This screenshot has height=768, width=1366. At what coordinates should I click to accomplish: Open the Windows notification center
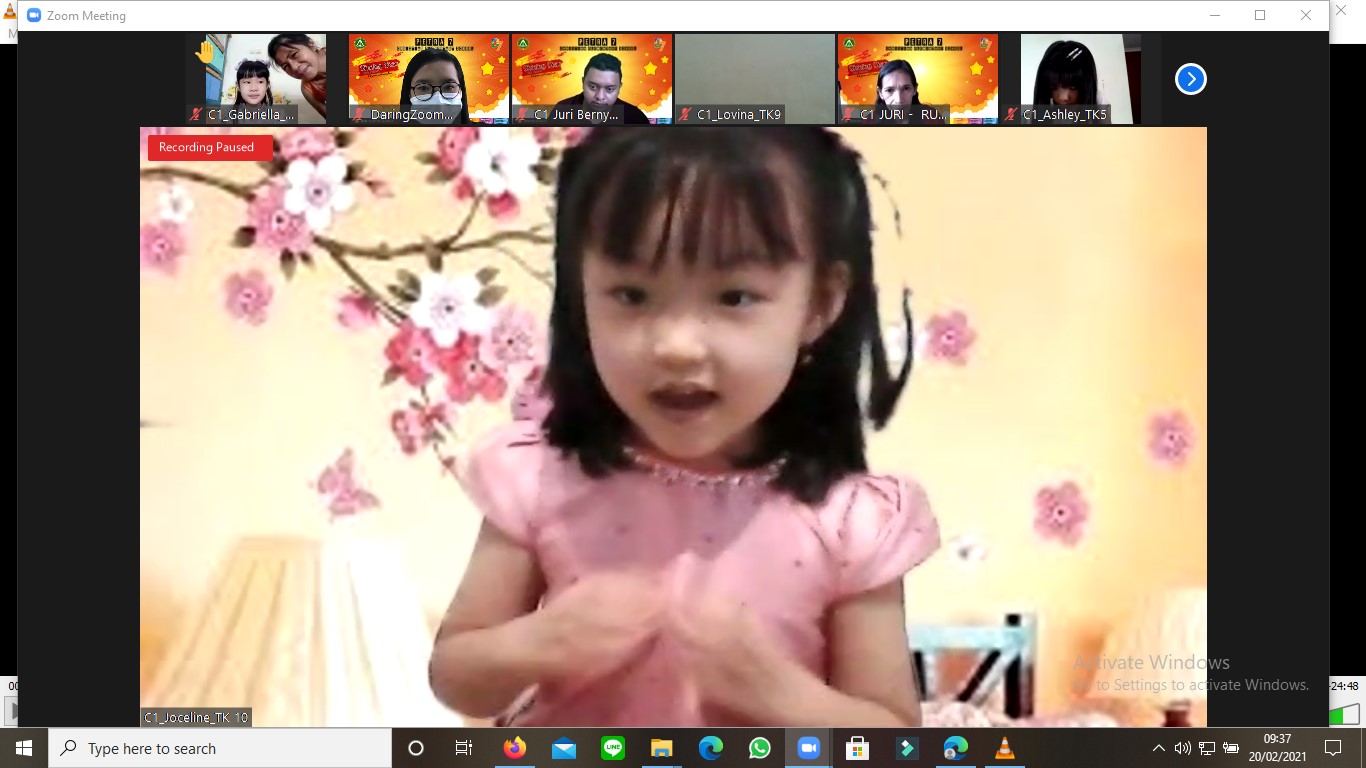[1332, 748]
